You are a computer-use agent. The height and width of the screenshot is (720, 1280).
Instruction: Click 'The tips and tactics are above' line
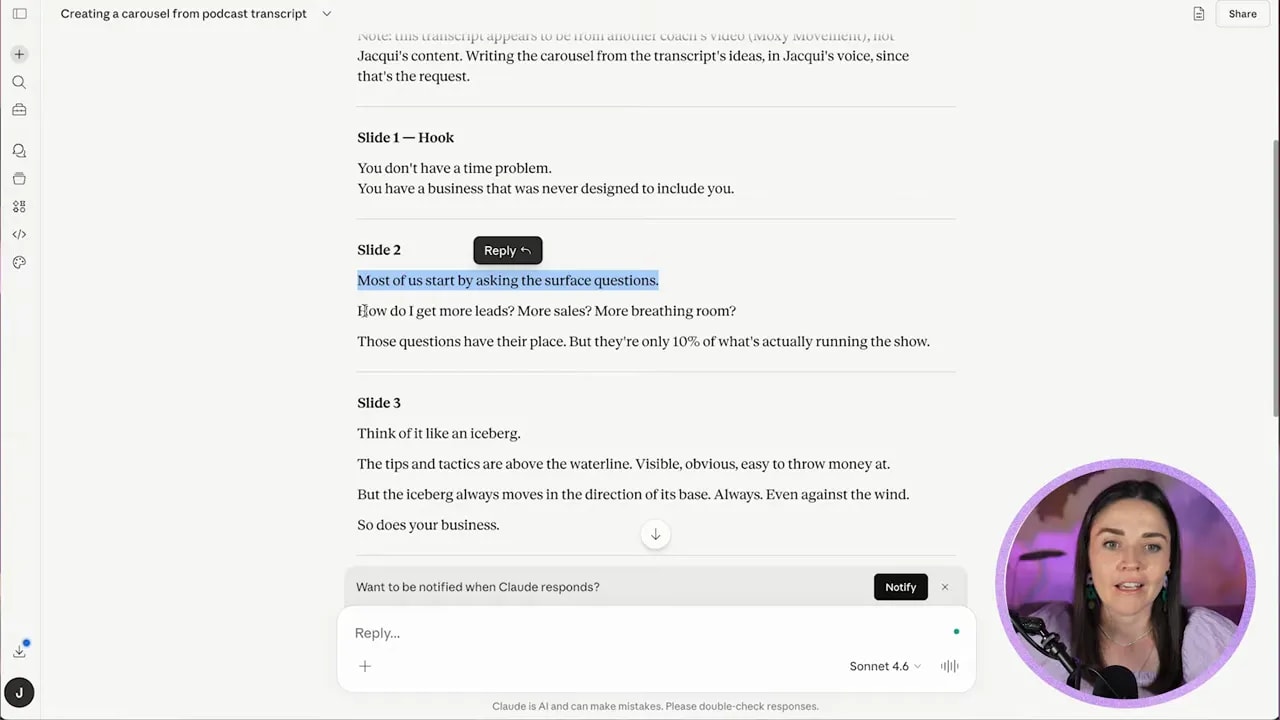coord(623,464)
